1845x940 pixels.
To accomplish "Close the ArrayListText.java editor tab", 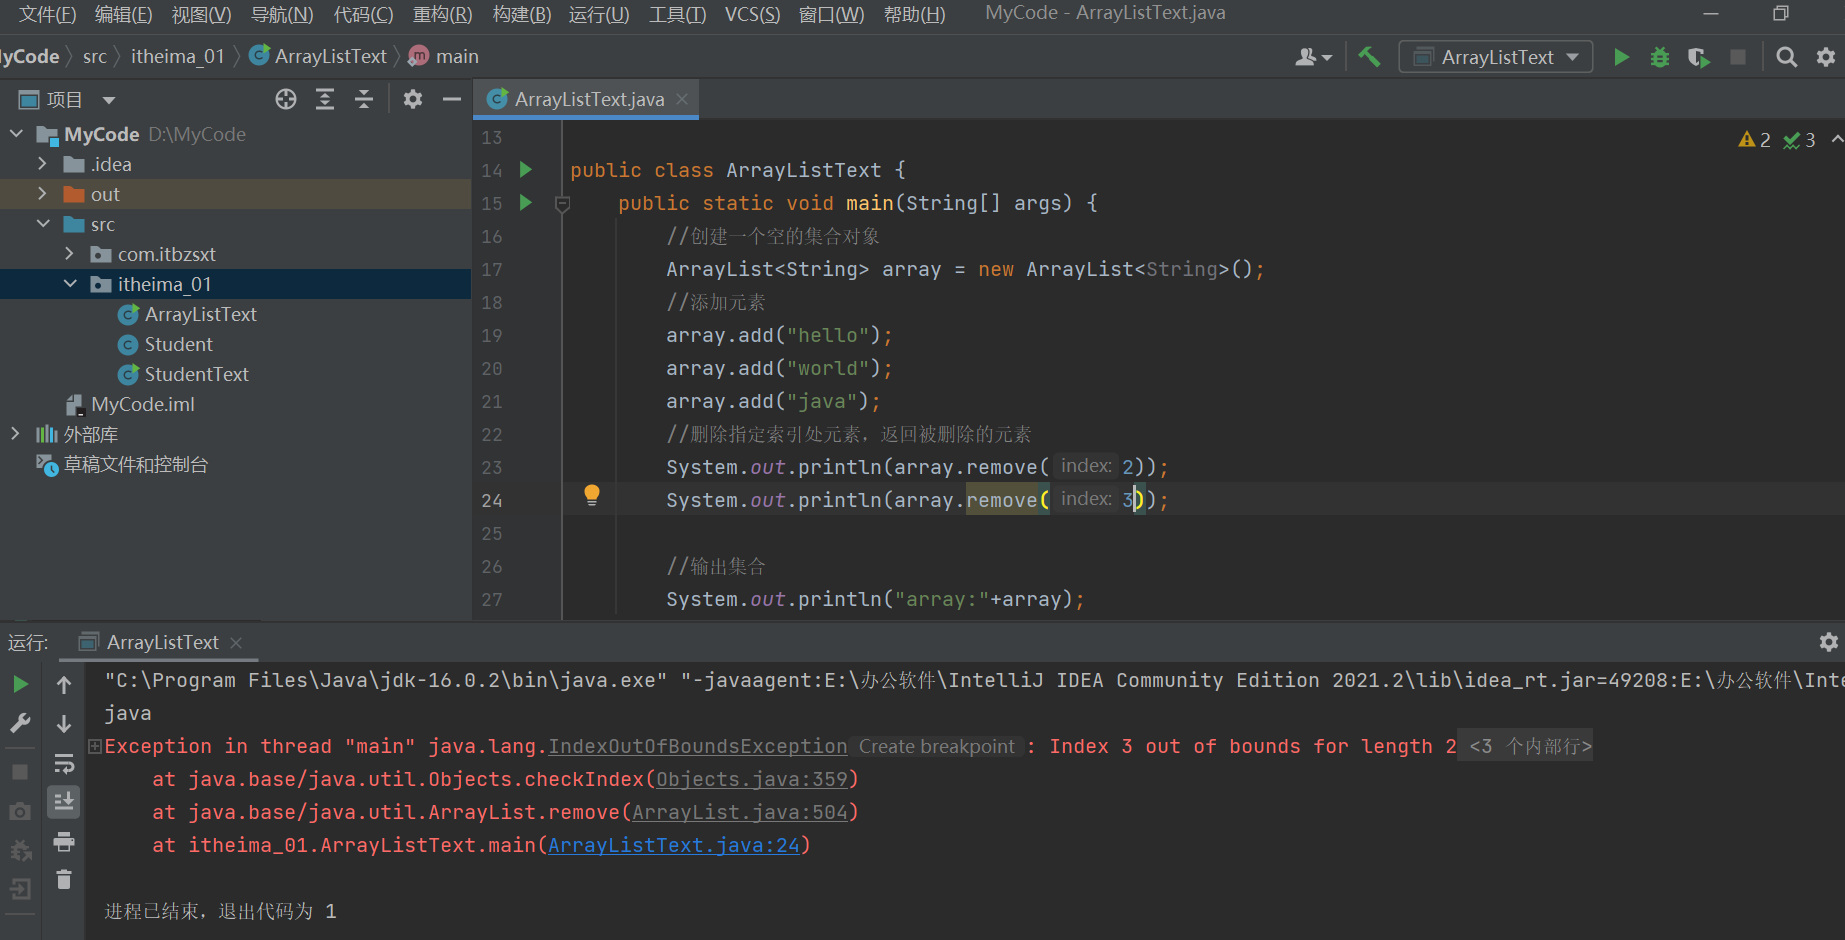I will click(x=682, y=99).
